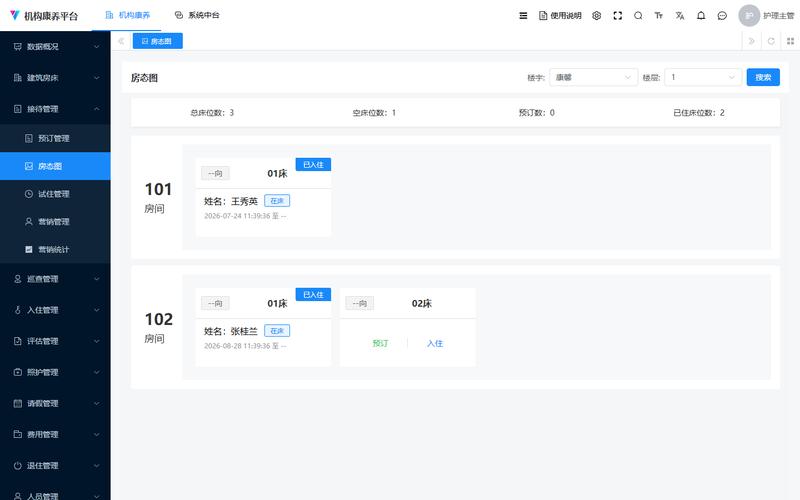This screenshot has width=800, height=500.
Task: Click the 102 room number
Action: tap(159, 319)
